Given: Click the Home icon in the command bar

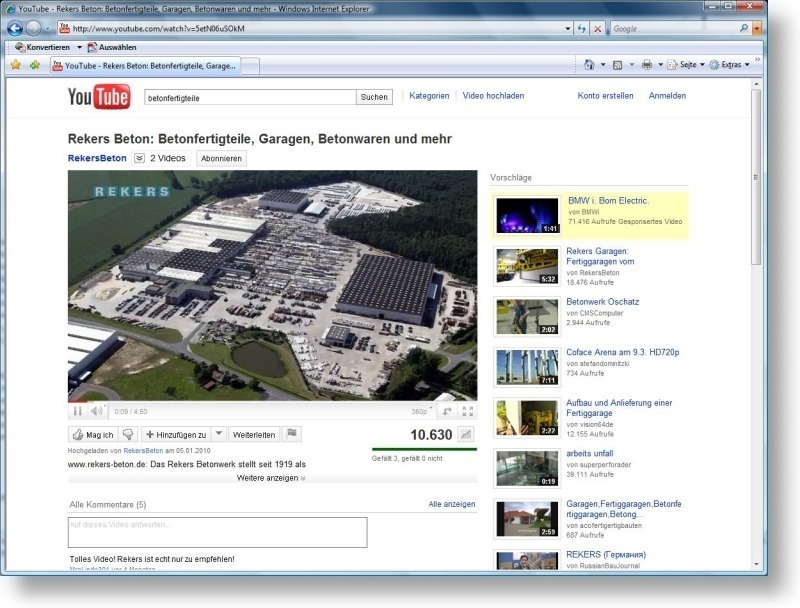Looking at the screenshot, I should 589,65.
